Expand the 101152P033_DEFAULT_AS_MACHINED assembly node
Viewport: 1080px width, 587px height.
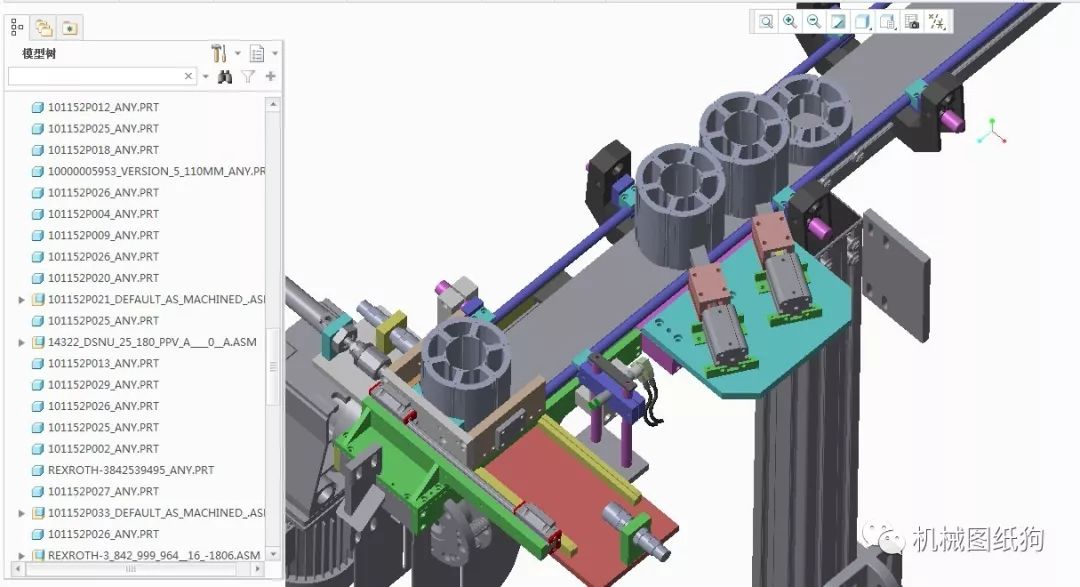coord(21,513)
